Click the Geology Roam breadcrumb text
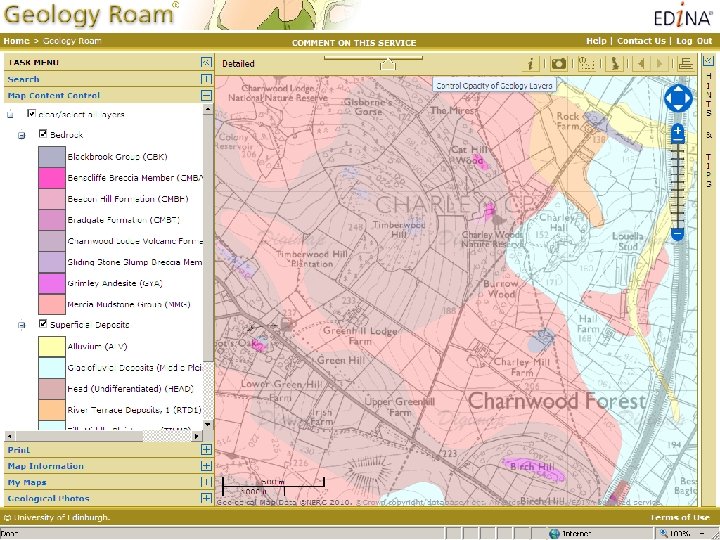720x540 pixels. pyautogui.click(x=72, y=41)
